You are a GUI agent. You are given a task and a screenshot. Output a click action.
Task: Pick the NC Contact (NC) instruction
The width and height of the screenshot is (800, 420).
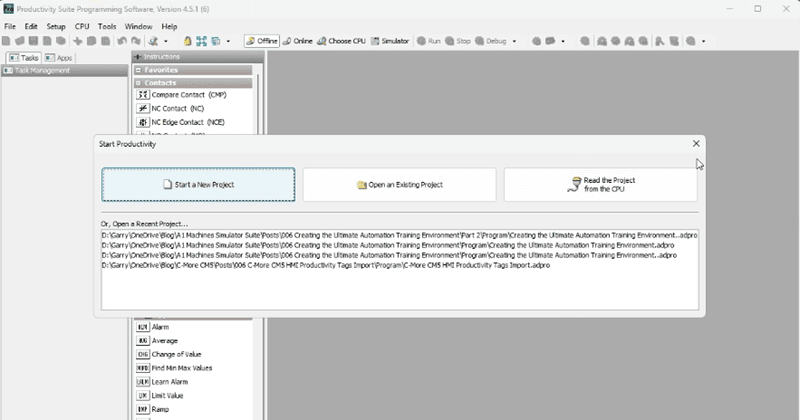[x=177, y=108]
